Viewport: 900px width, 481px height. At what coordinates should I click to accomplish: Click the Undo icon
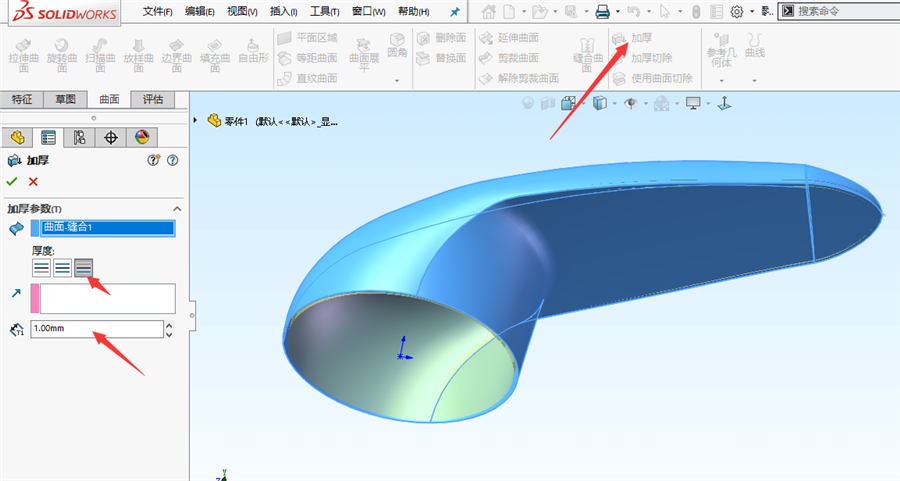coord(633,11)
